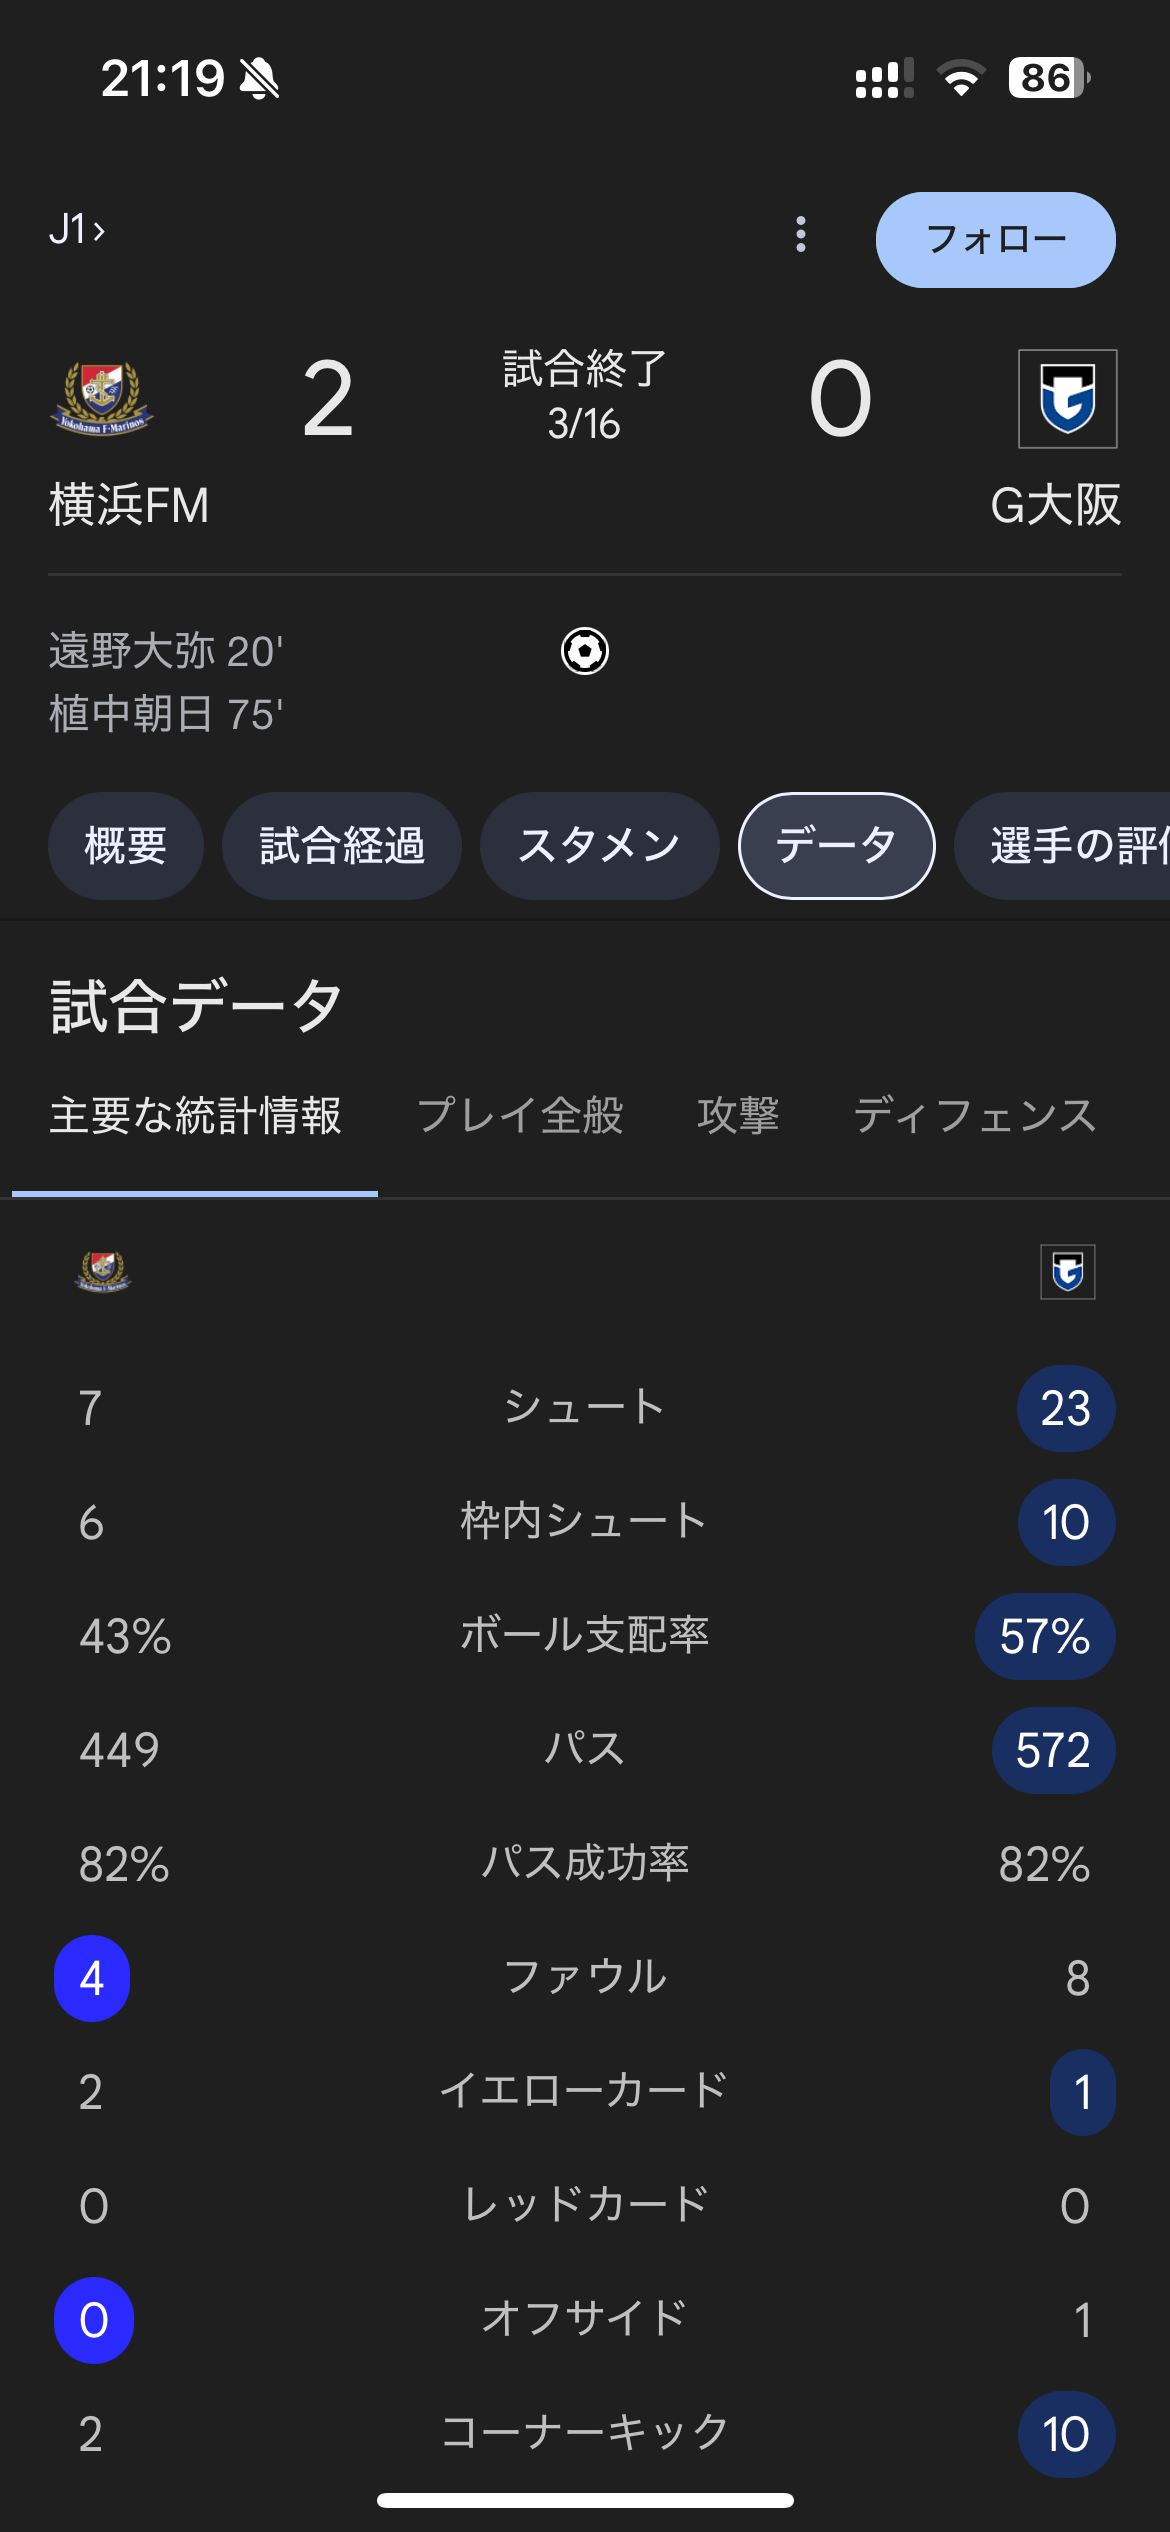Tap scorer 遠野大弥 20' entry
The height and width of the screenshot is (2532, 1170).
click(x=166, y=651)
